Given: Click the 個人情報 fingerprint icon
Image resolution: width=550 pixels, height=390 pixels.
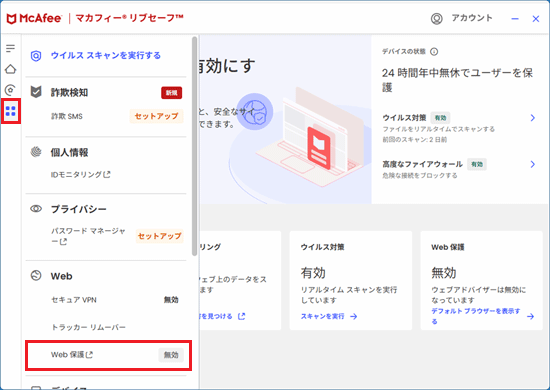Looking at the screenshot, I should pyautogui.click(x=36, y=152).
